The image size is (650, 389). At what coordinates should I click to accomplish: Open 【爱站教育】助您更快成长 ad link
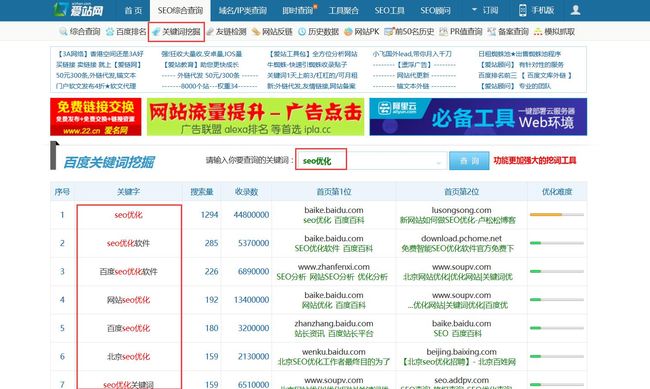tap(201, 65)
